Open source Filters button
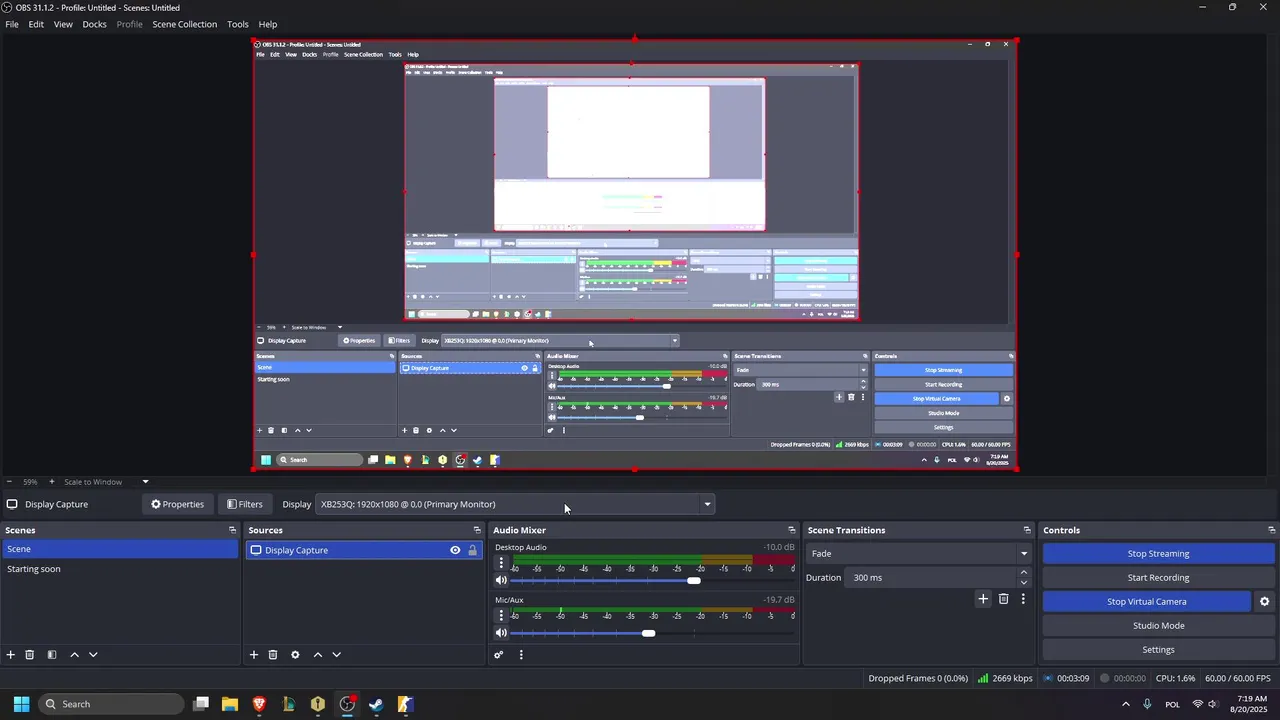The image size is (1280, 720). [x=244, y=504]
